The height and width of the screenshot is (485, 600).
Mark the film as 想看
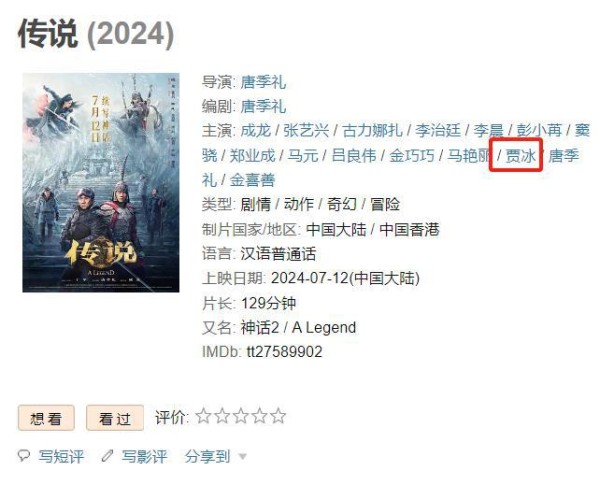pyautogui.click(x=46, y=418)
